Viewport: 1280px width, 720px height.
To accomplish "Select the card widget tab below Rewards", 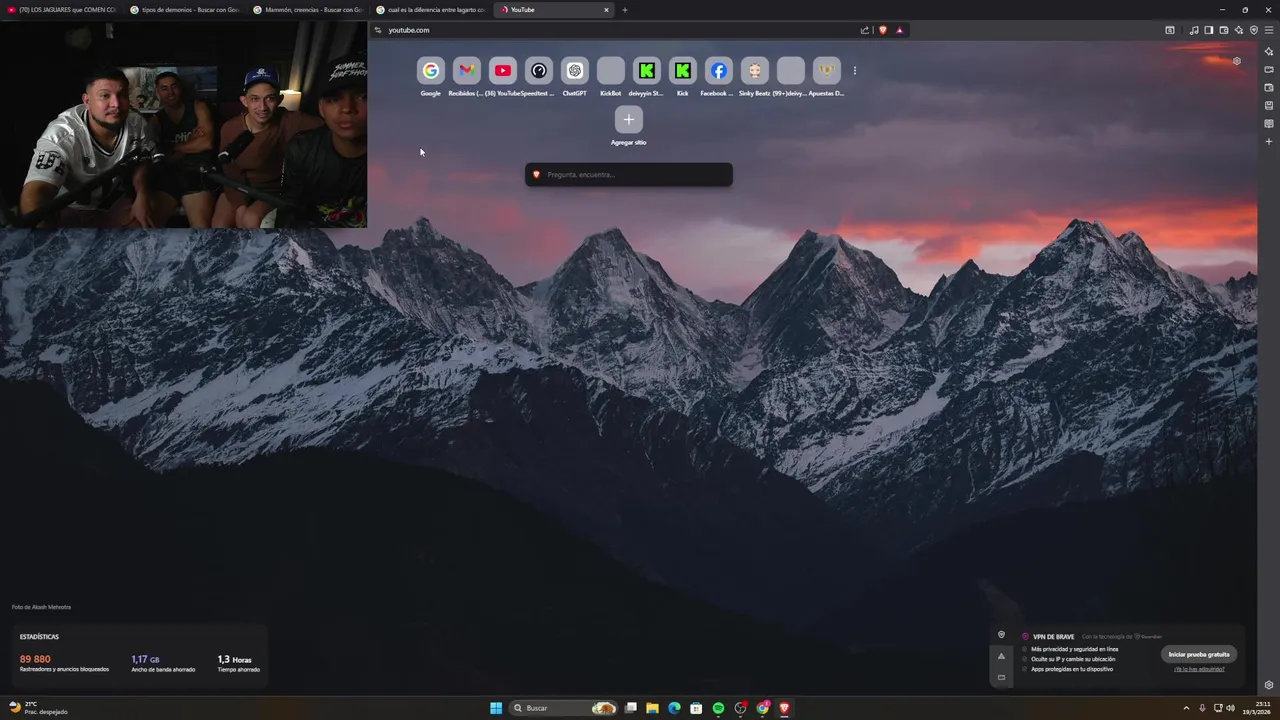I will click(x=1001, y=677).
